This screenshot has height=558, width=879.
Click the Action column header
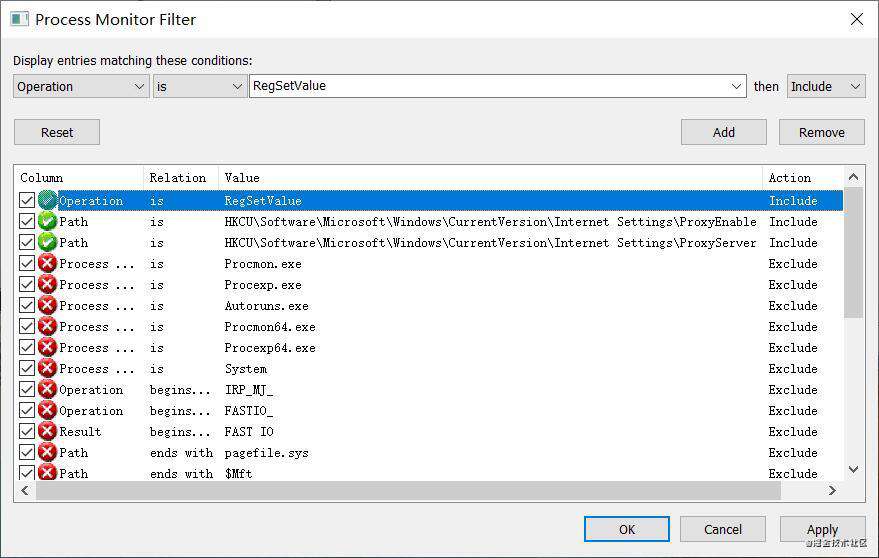tap(803, 178)
